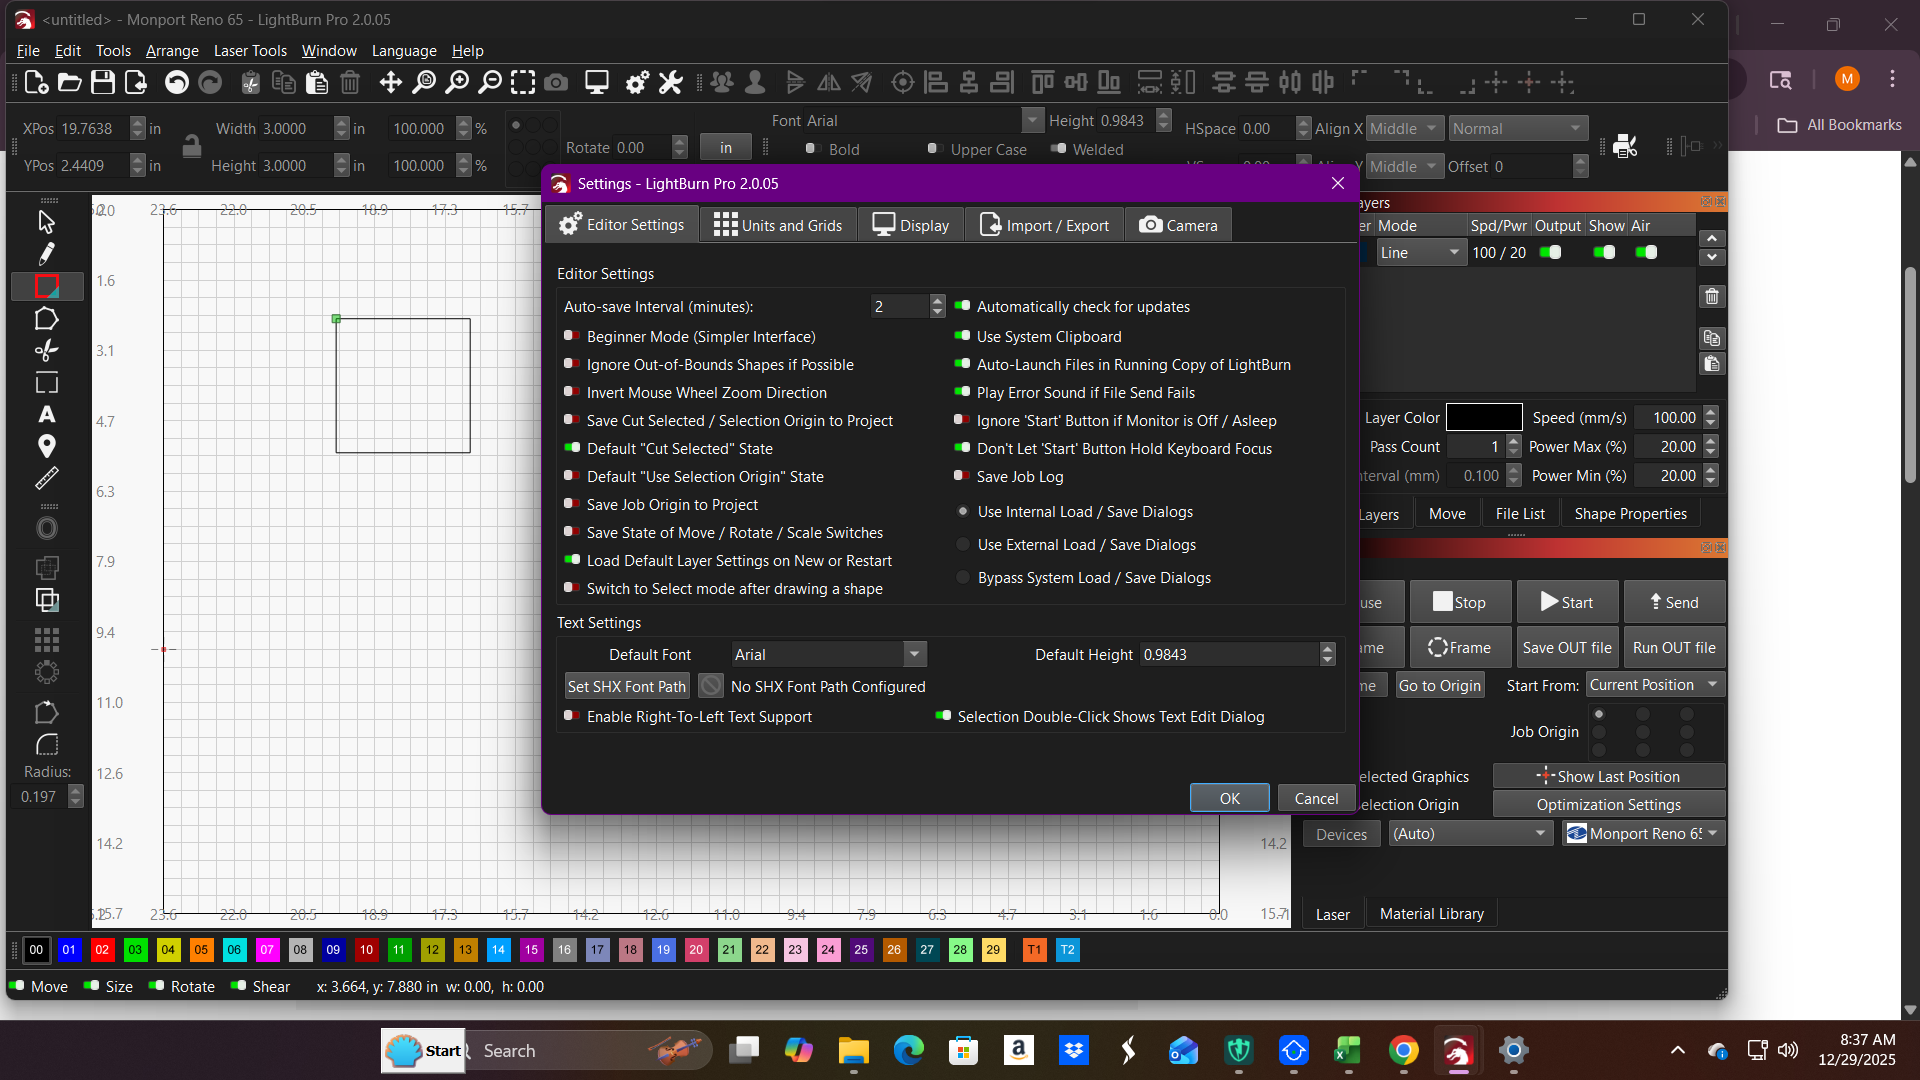Click the Set SHX Font Path button

point(626,686)
